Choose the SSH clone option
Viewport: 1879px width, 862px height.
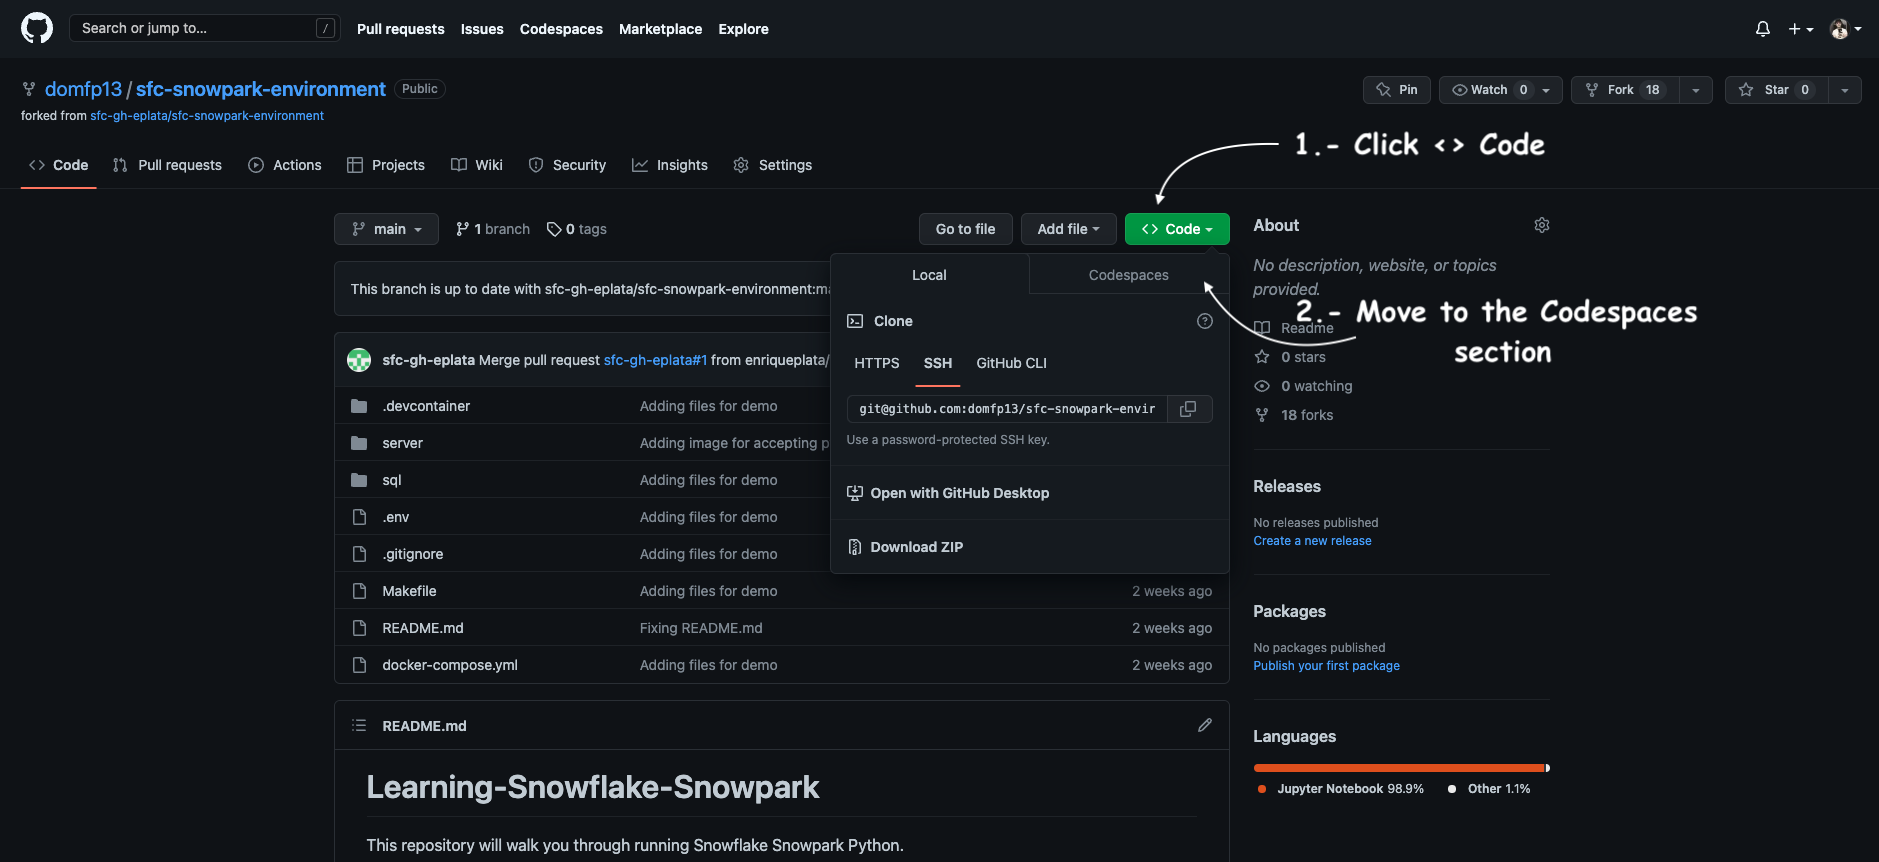tap(938, 363)
